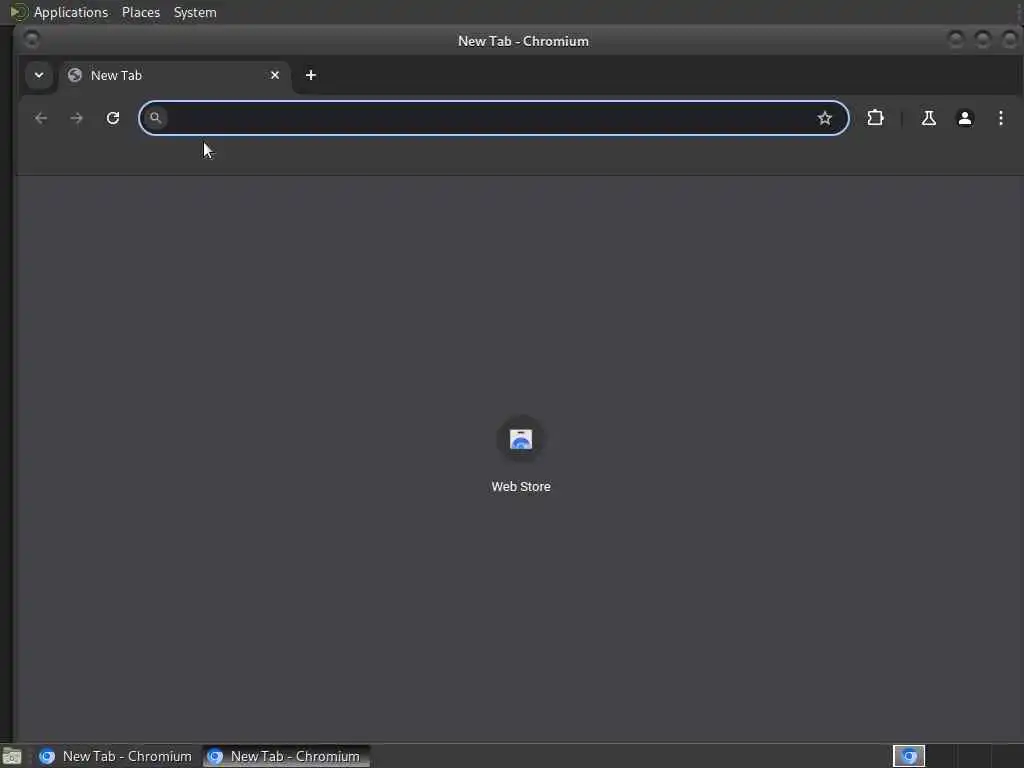Open the profile avatar menu

click(x=965, y=118)
